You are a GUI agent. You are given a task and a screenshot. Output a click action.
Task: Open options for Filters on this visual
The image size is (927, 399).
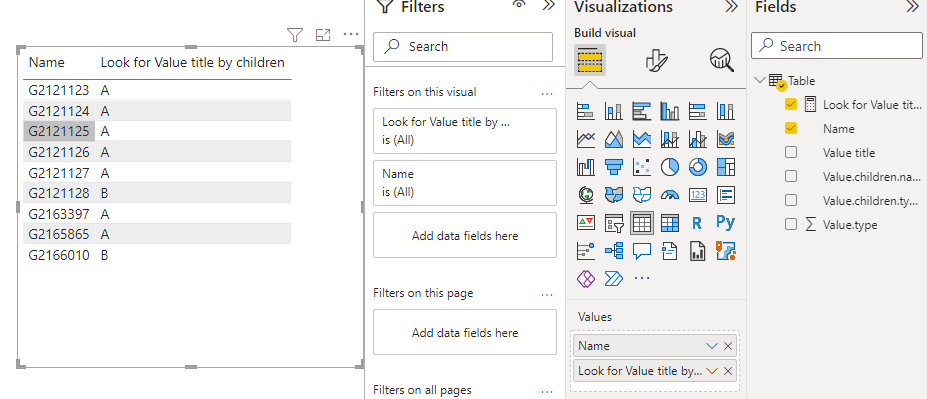pos(547,93)
